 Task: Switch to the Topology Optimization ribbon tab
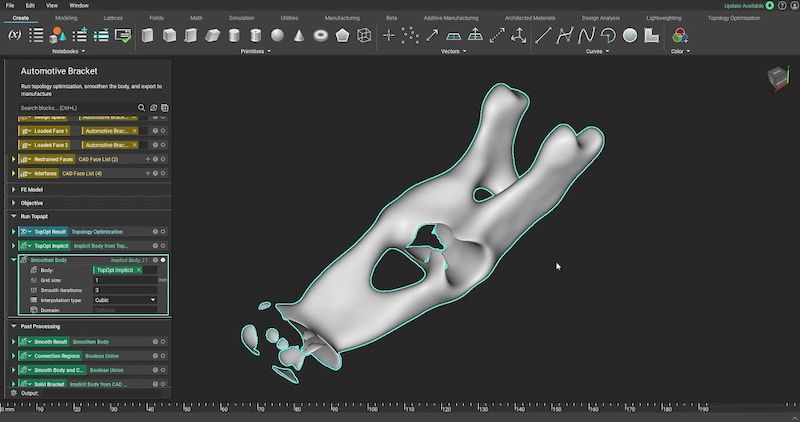(734, 18)
